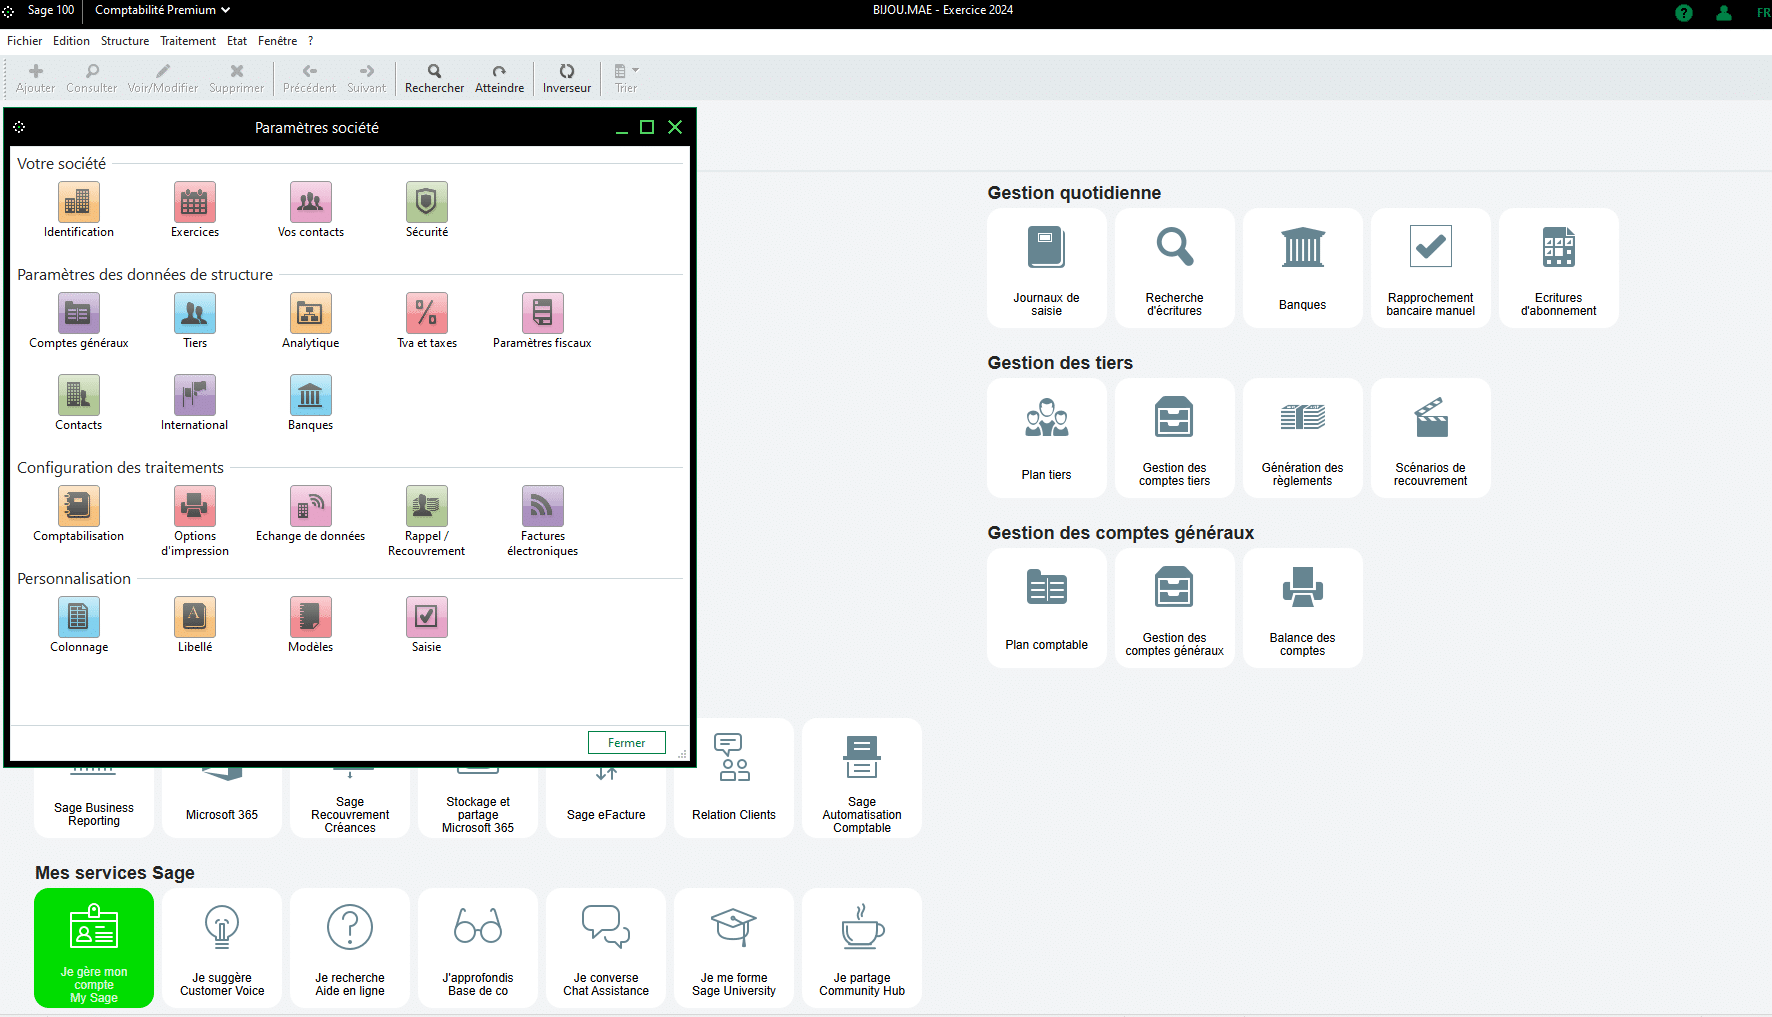The height and width of the screenshot is (1017, 1772).
Task: Click the Fermer button
Action: pos(627,743)
